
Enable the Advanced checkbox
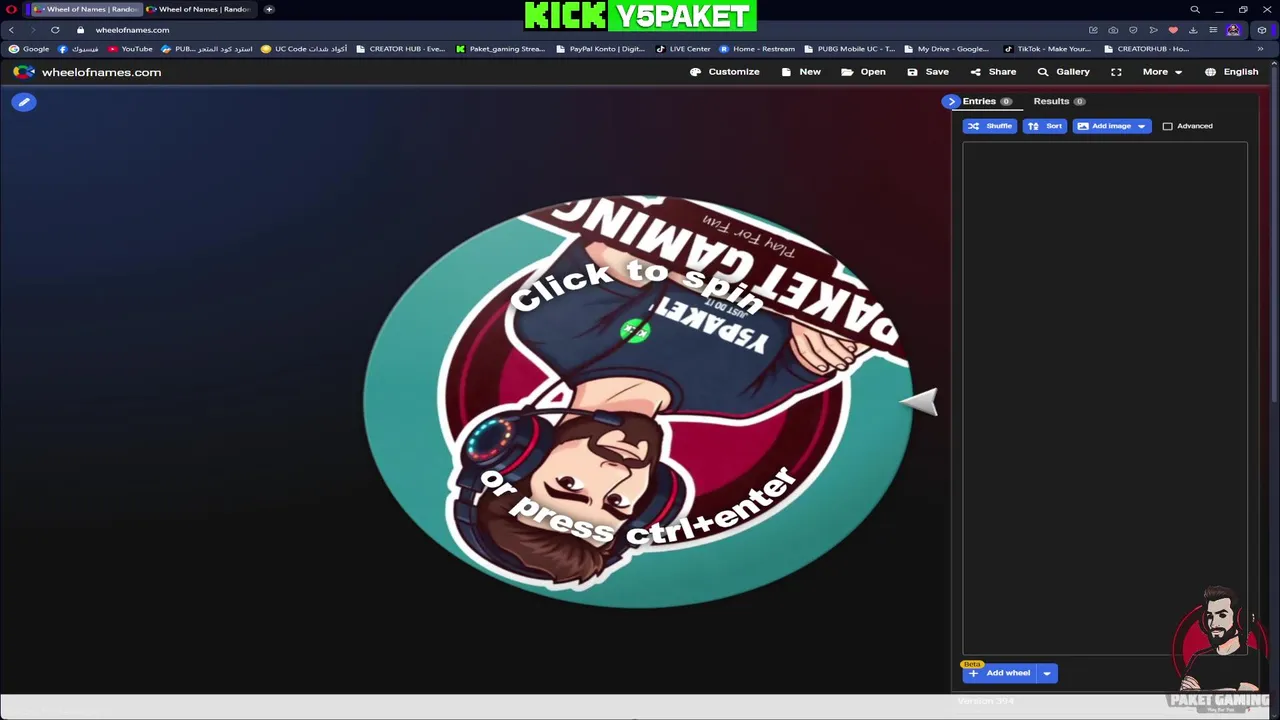[x=1167, y=126]
